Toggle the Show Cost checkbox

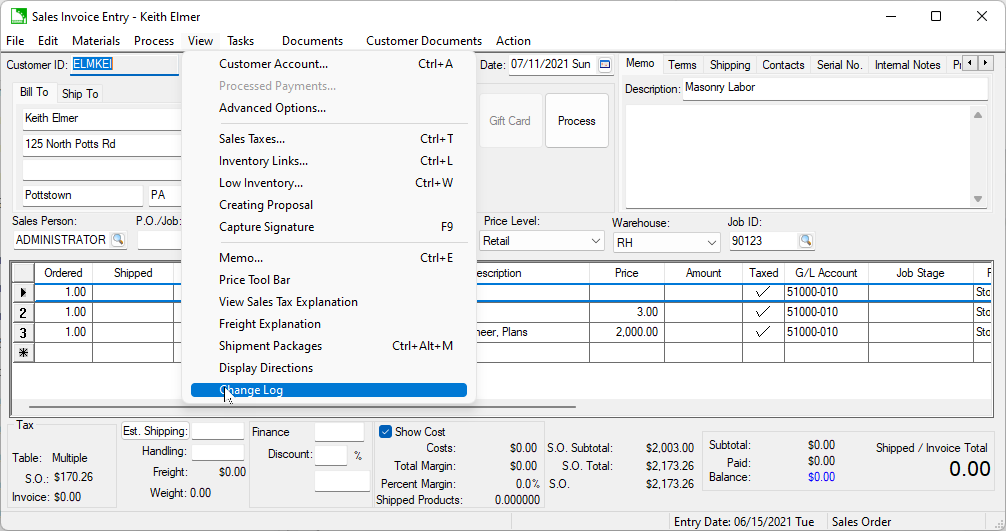pyautogui.click(x=386, y=432)
